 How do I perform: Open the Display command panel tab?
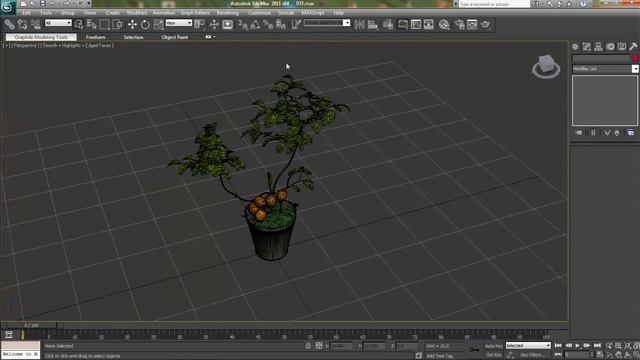(622, 47)
